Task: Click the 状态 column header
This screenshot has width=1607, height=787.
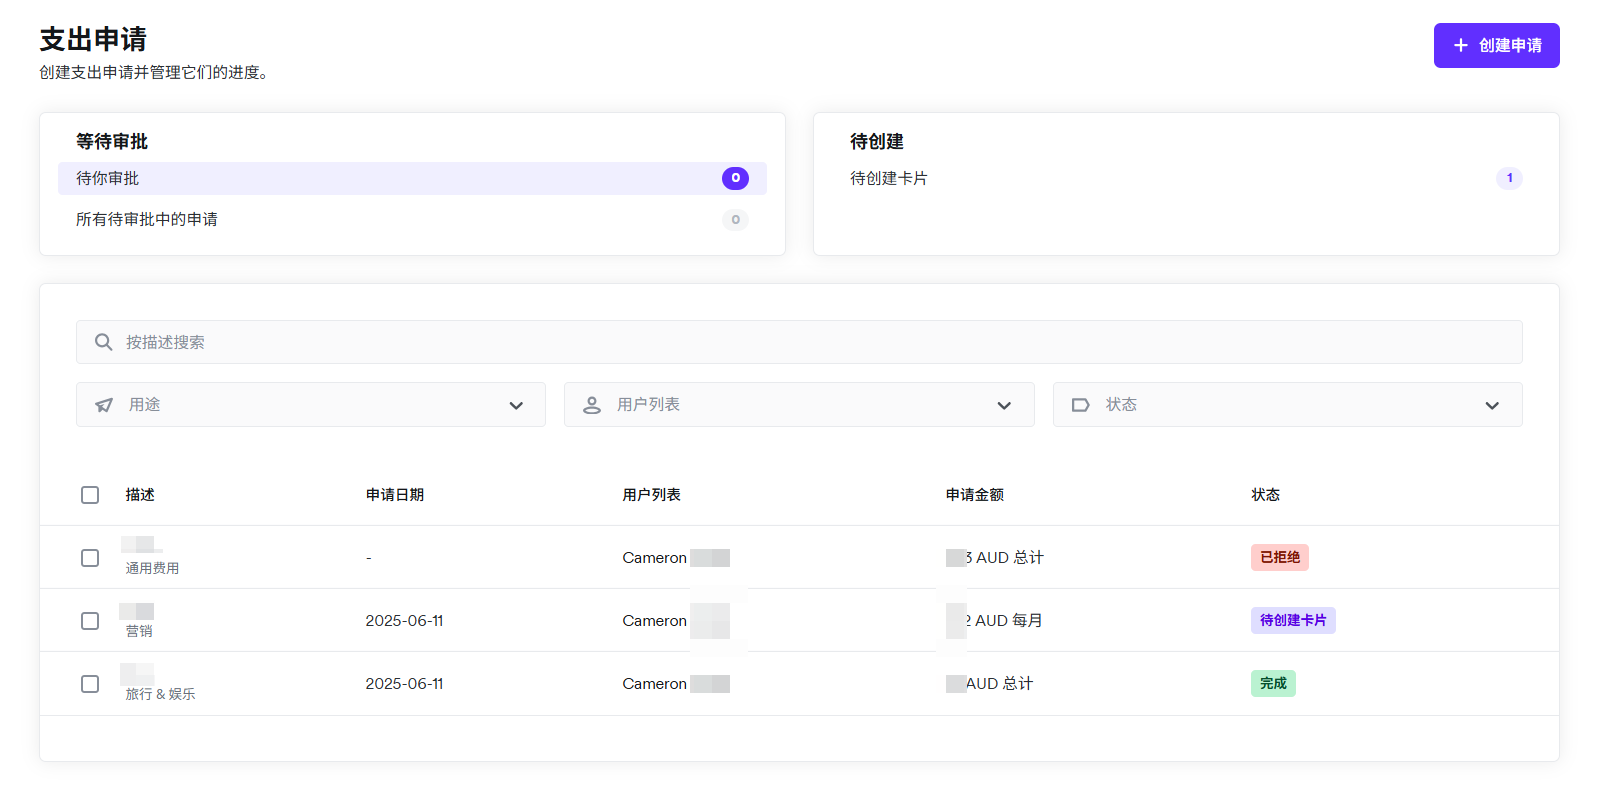Action: [x=1266, y=495]
